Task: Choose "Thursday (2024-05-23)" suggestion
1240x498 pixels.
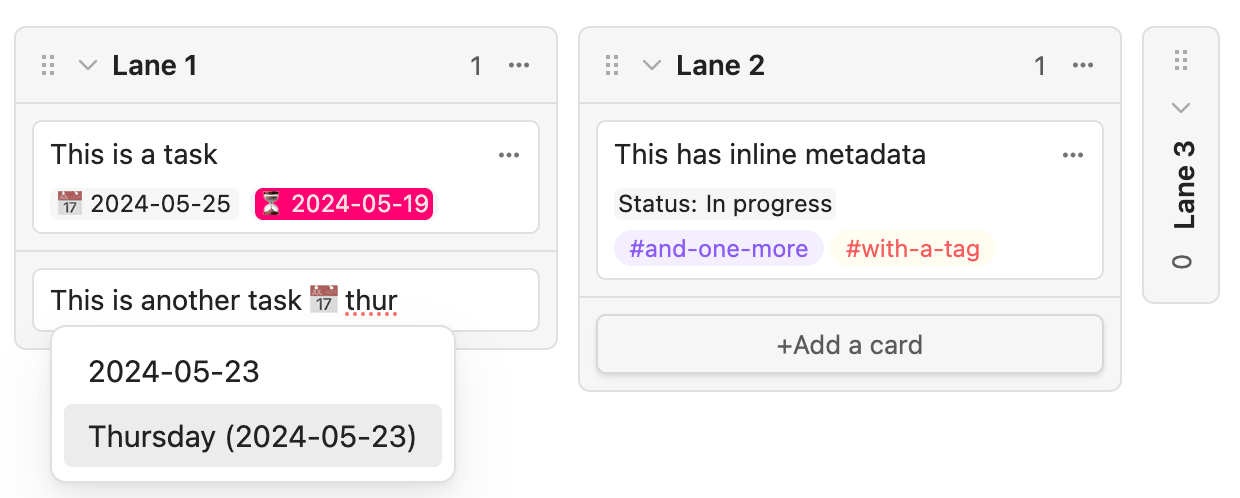Action: [253, 436]
